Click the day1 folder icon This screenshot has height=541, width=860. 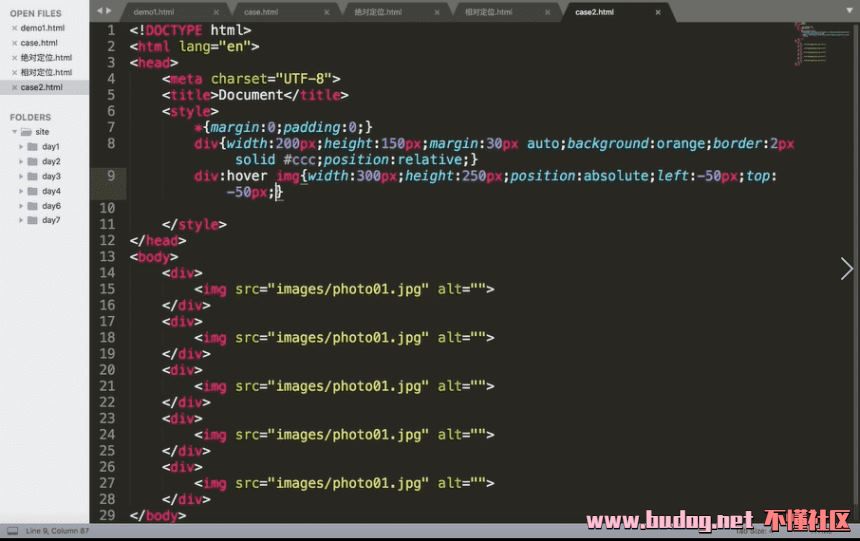coord(32,147)
